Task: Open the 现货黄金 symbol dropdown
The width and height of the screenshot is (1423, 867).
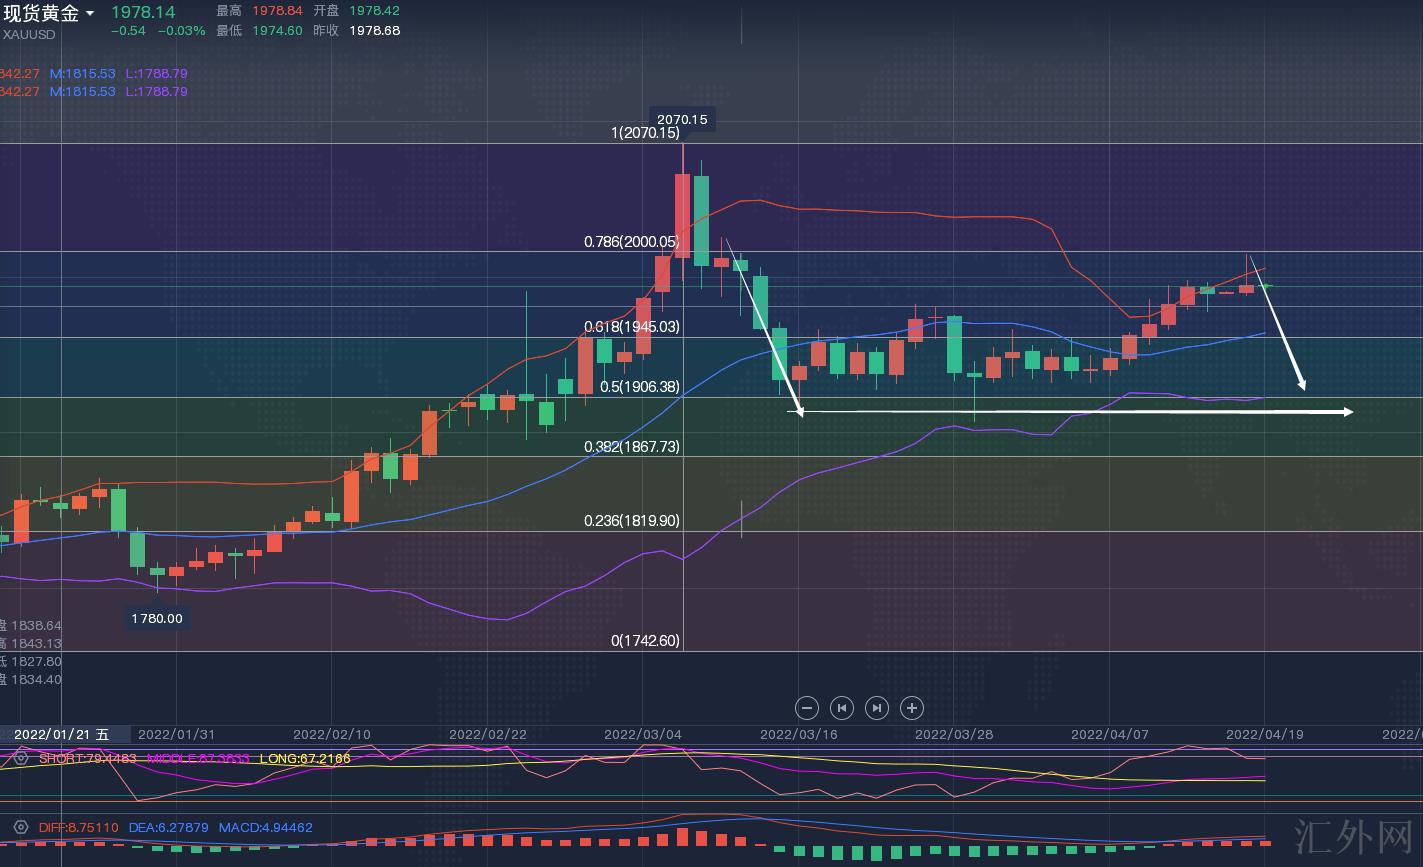Action: (90, 13)
